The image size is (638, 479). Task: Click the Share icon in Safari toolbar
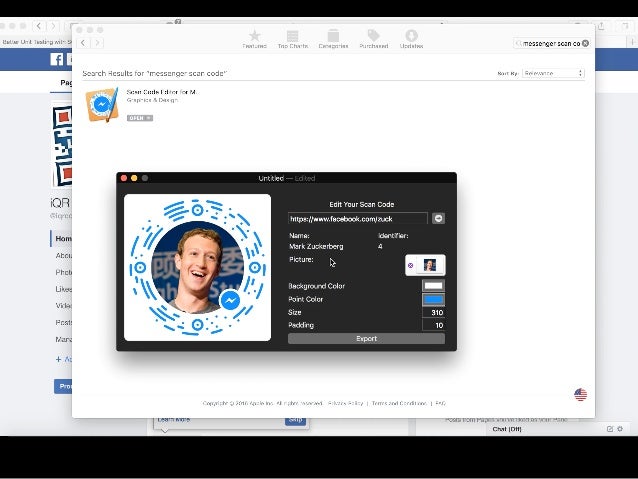601,26
